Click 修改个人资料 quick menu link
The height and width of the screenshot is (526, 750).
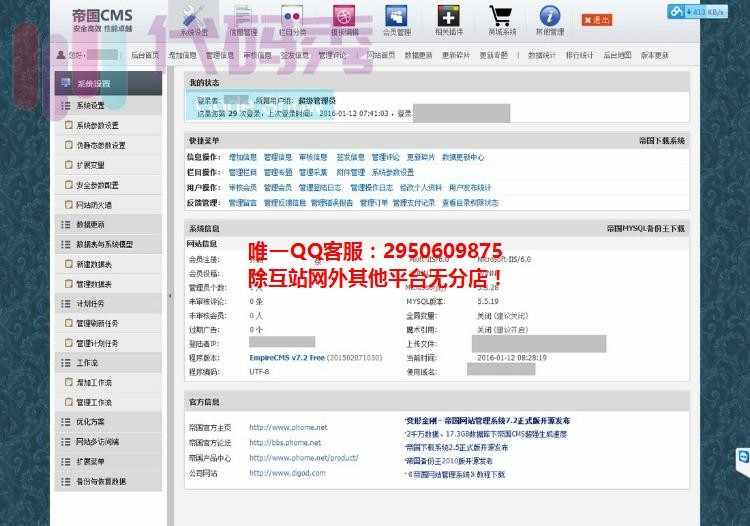421,187
